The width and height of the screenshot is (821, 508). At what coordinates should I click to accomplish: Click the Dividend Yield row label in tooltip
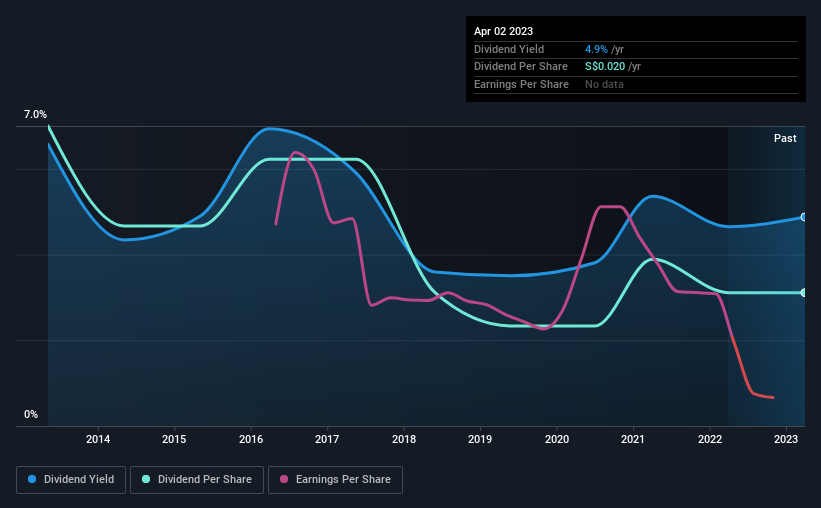[509, 49]
